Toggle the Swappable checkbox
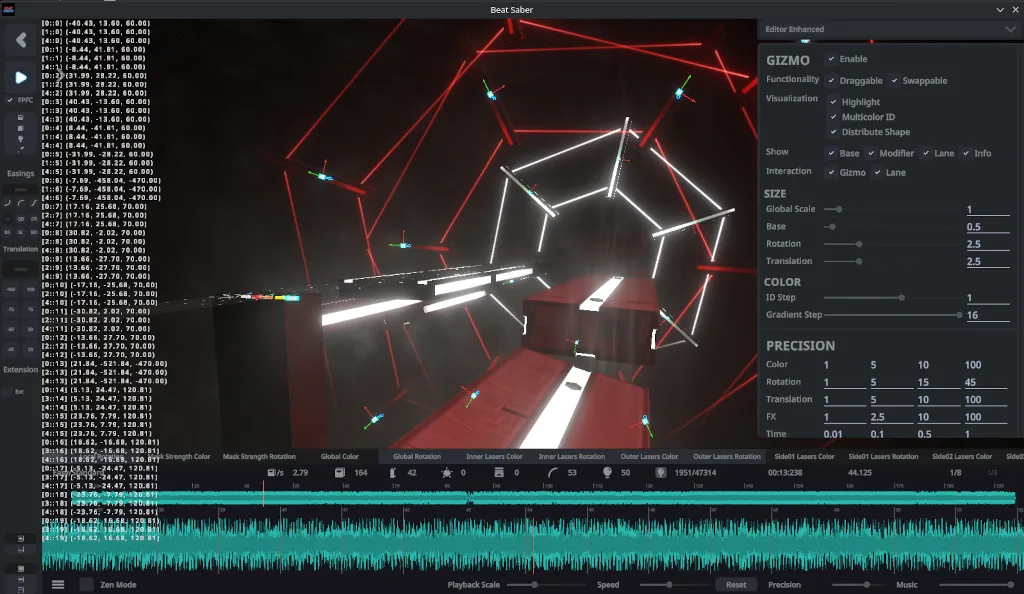Viewport: 1024px width, 594px height. tap(894, 80)
